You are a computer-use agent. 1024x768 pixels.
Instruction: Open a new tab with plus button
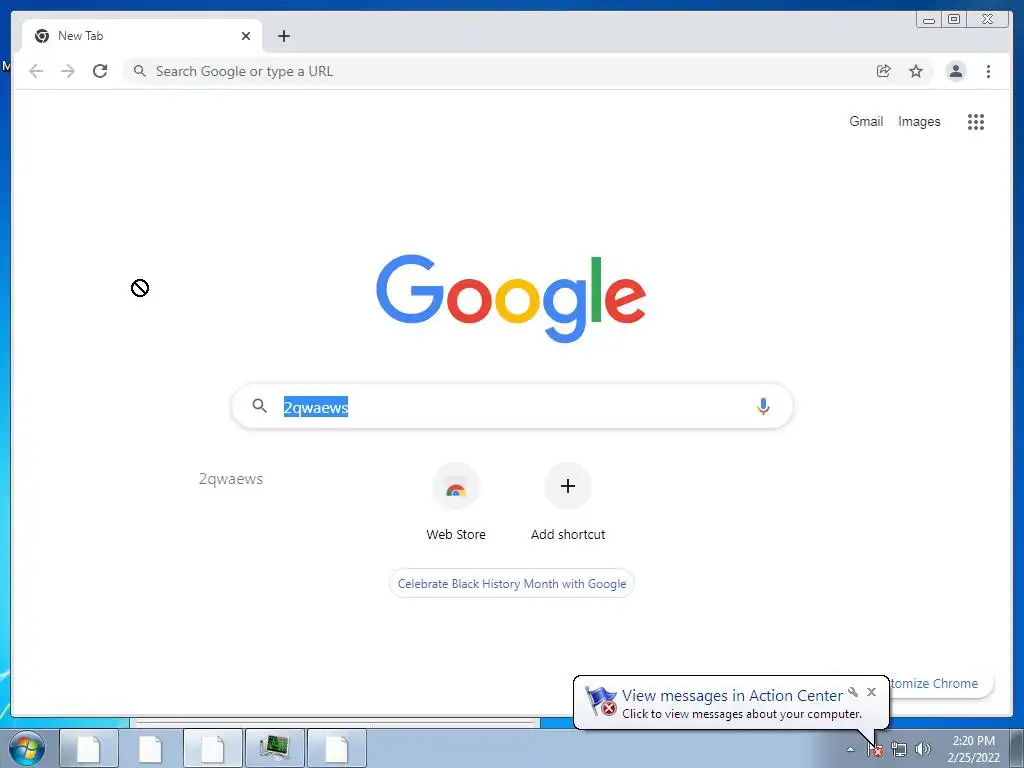283,36
